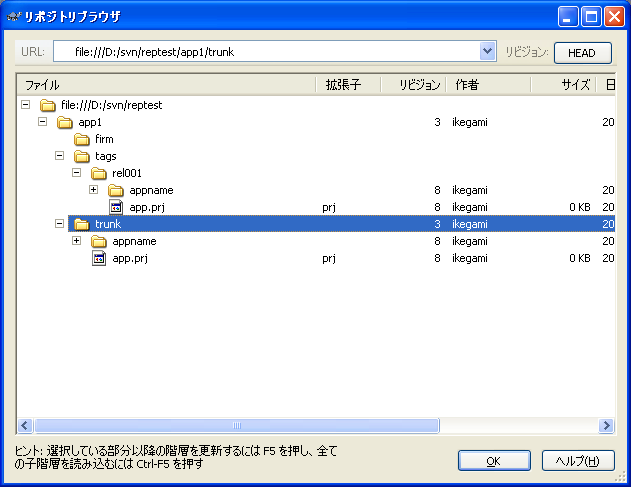Image resolution: width=631 pixels, height=487 pixels.
Task: Minimize the リポジトリブラウザ window
Action: 568,17
